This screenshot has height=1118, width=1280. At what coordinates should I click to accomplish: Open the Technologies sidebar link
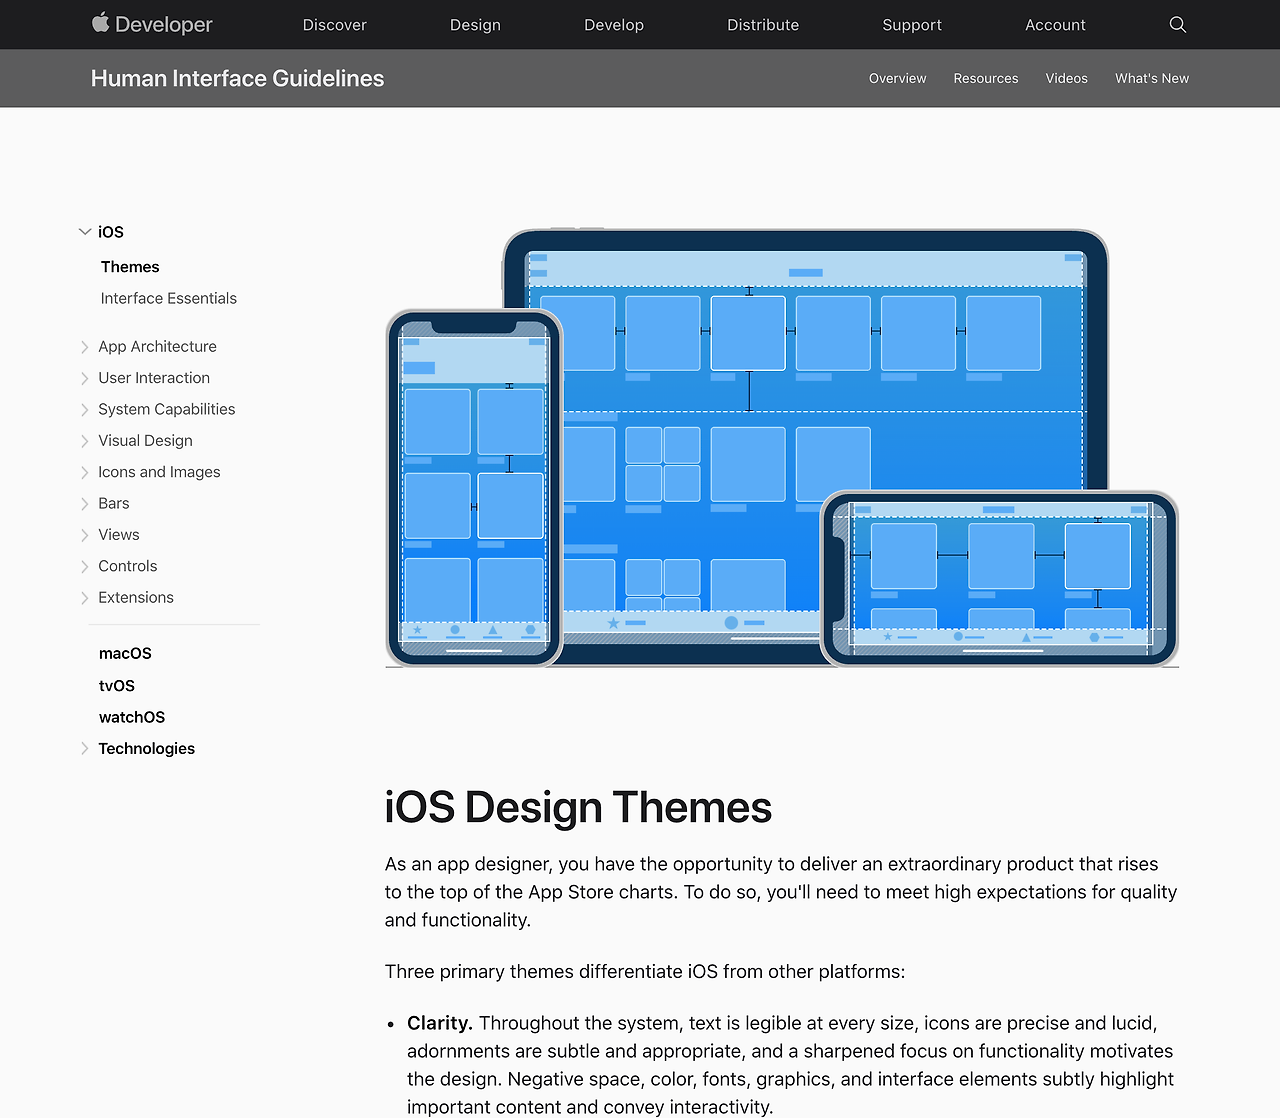(146, 749)
